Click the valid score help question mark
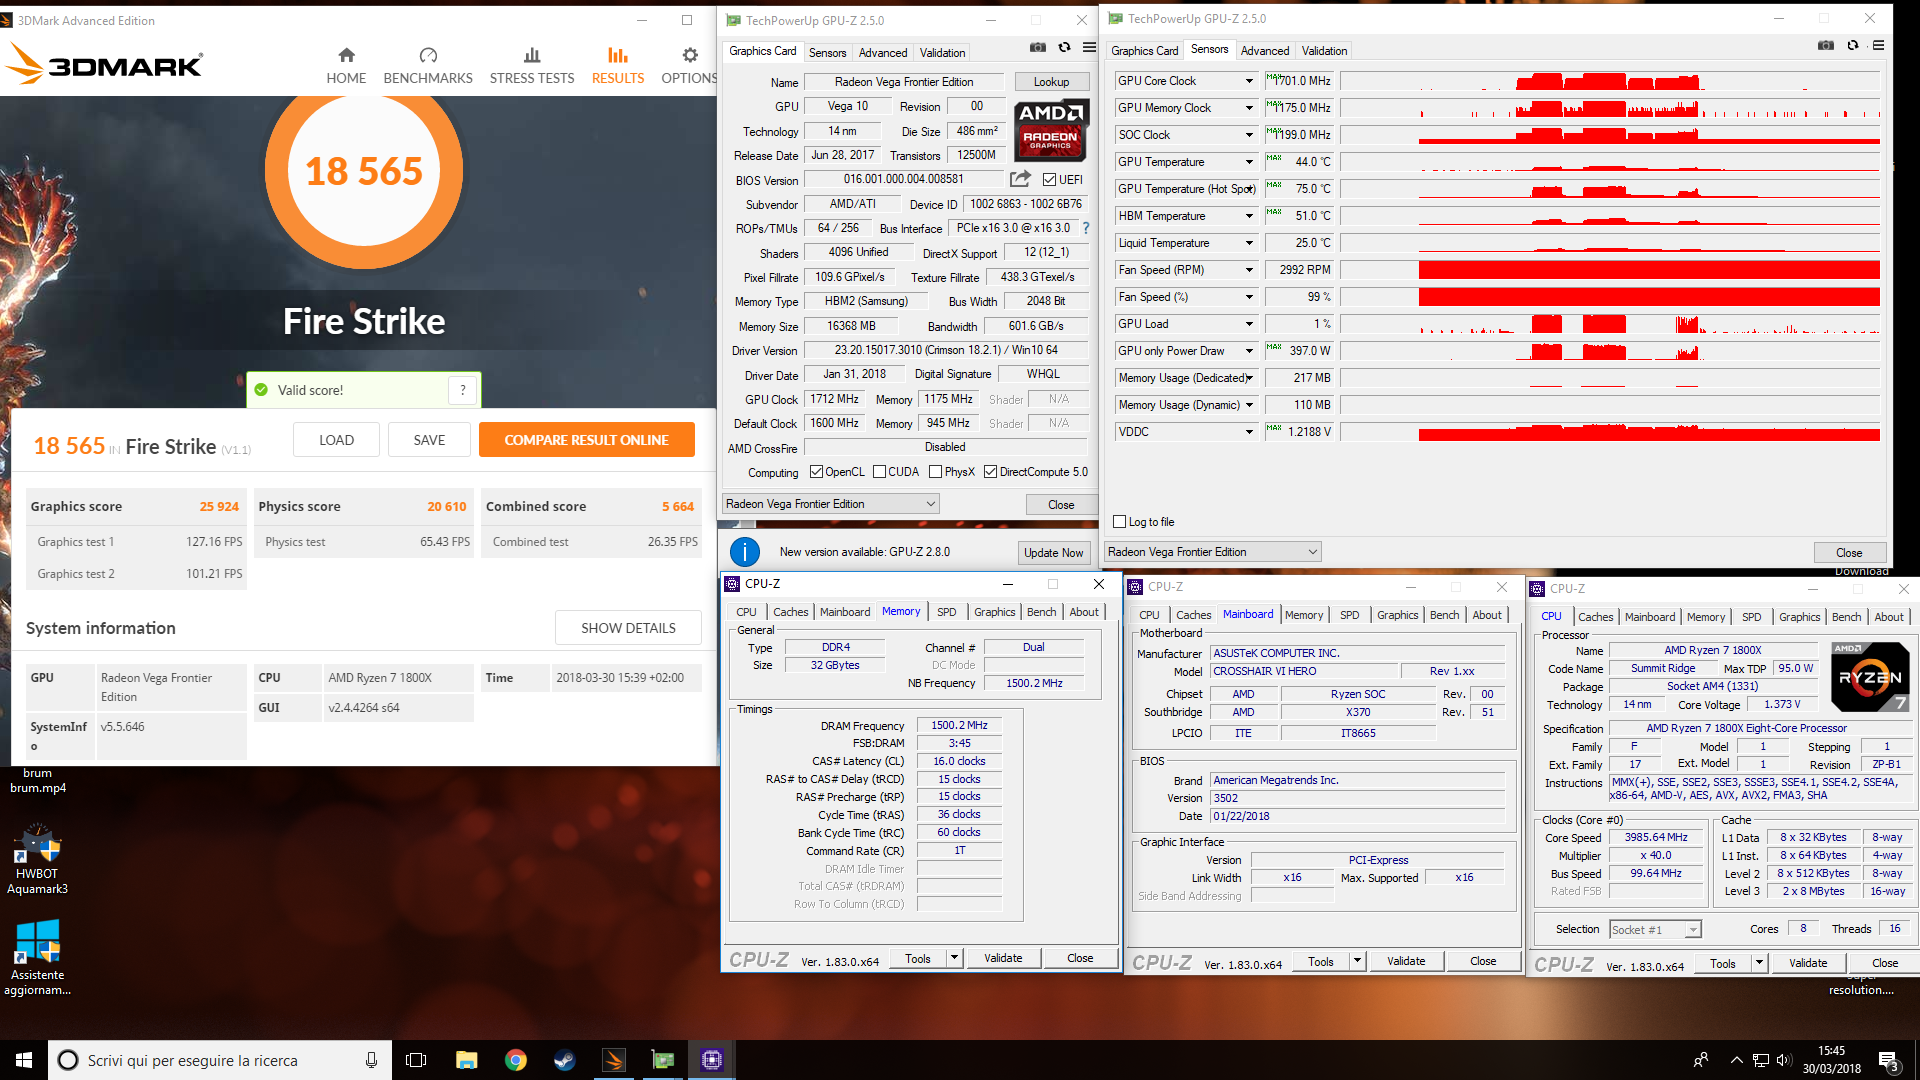 point(463,390)
